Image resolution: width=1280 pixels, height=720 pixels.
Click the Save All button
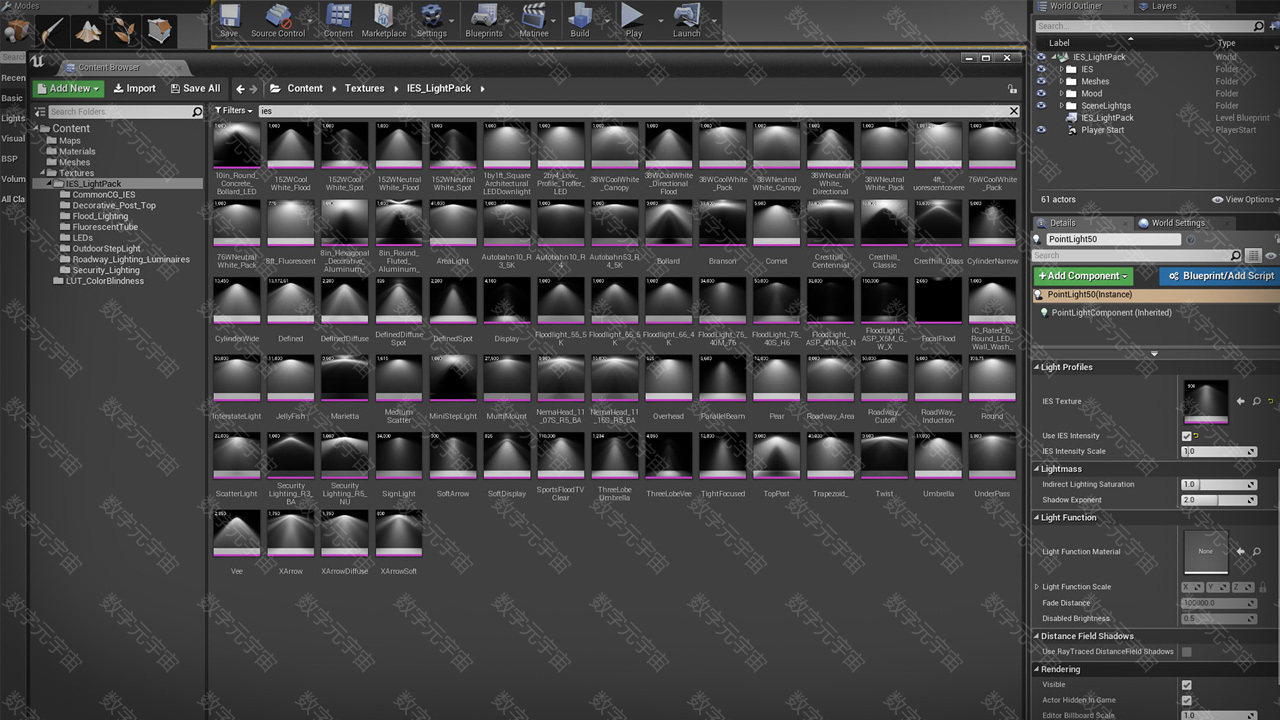pyautogui.click(x=196, y=88)
